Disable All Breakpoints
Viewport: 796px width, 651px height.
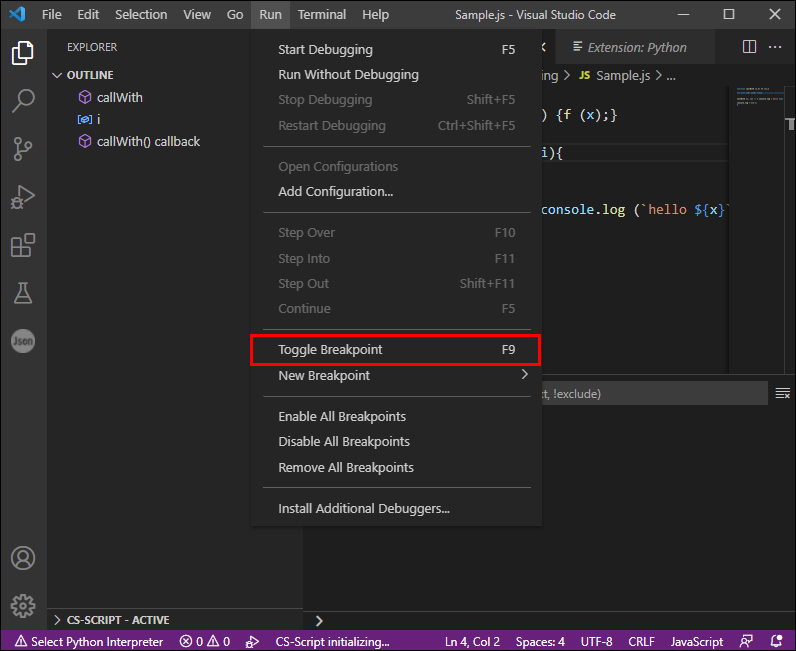(x=396, y=442)
